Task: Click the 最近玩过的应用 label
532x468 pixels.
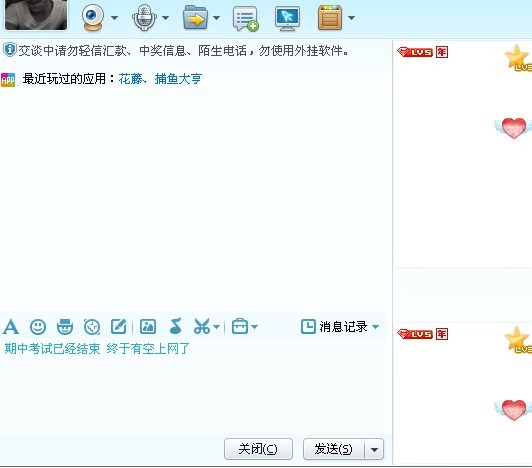Action: pyautogui.click(x=69, y=79)
